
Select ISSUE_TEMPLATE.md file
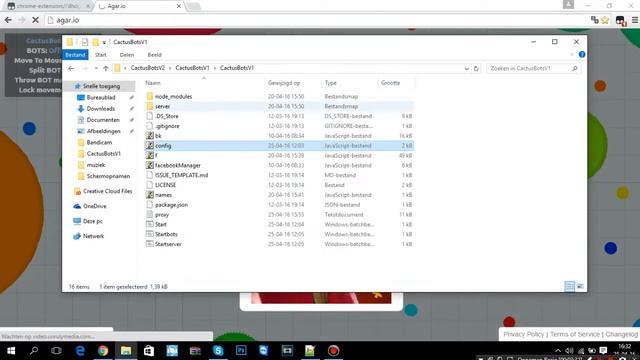click(181, 175)
